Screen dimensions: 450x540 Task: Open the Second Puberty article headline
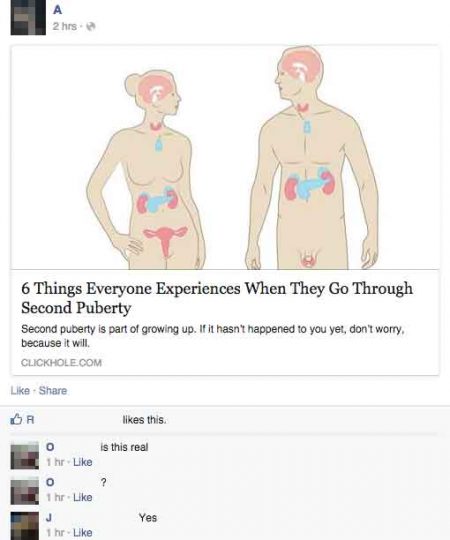pos(217,298)
